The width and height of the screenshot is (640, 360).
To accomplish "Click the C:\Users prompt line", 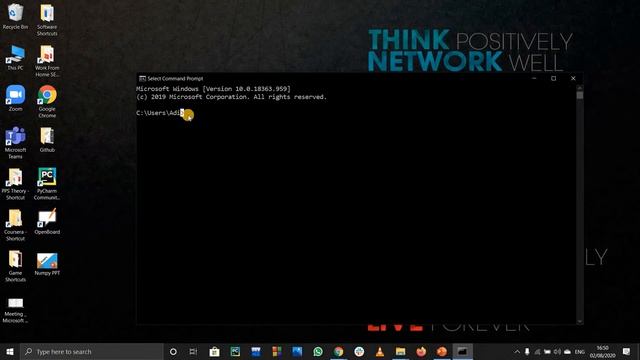I will (160, 113).
